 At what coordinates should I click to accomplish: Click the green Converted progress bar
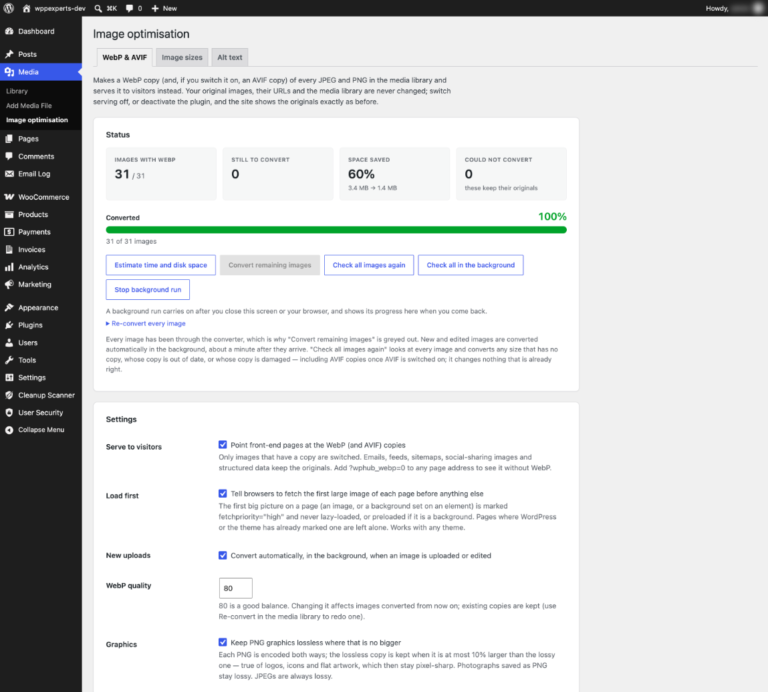coord(336,230)
